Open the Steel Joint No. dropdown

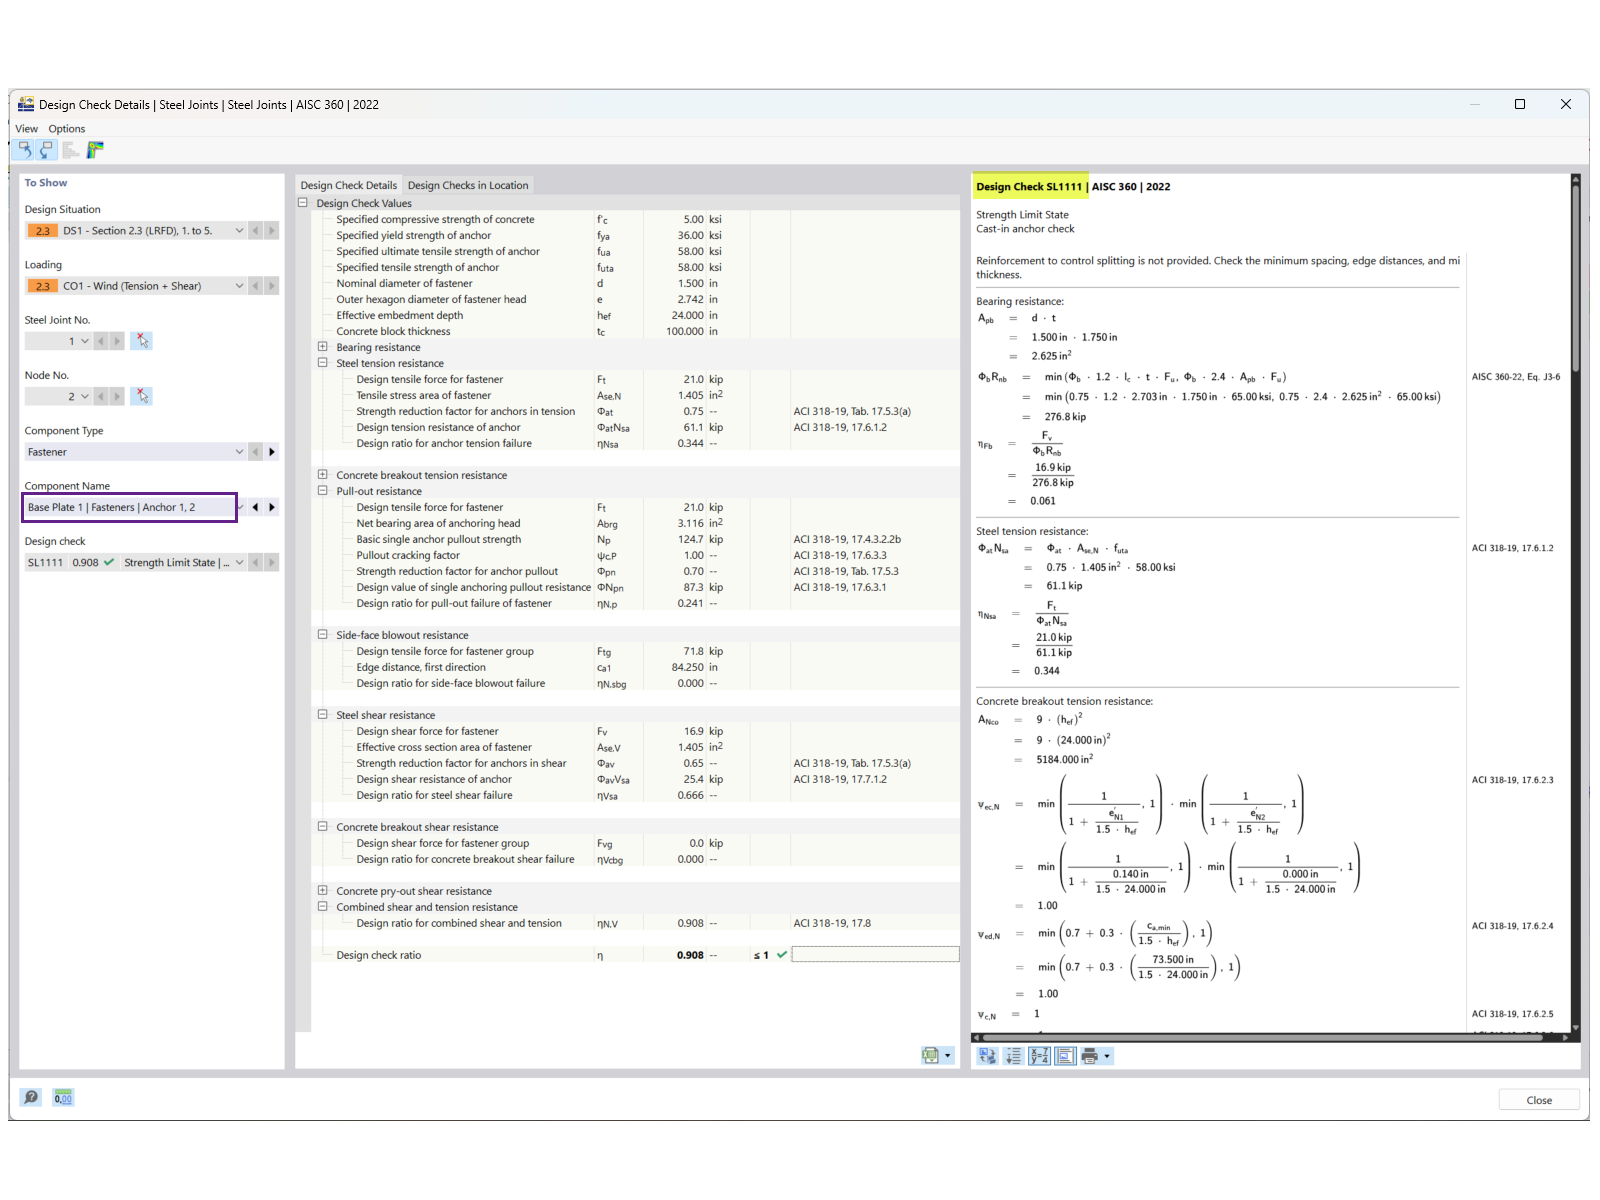(84, 341)
